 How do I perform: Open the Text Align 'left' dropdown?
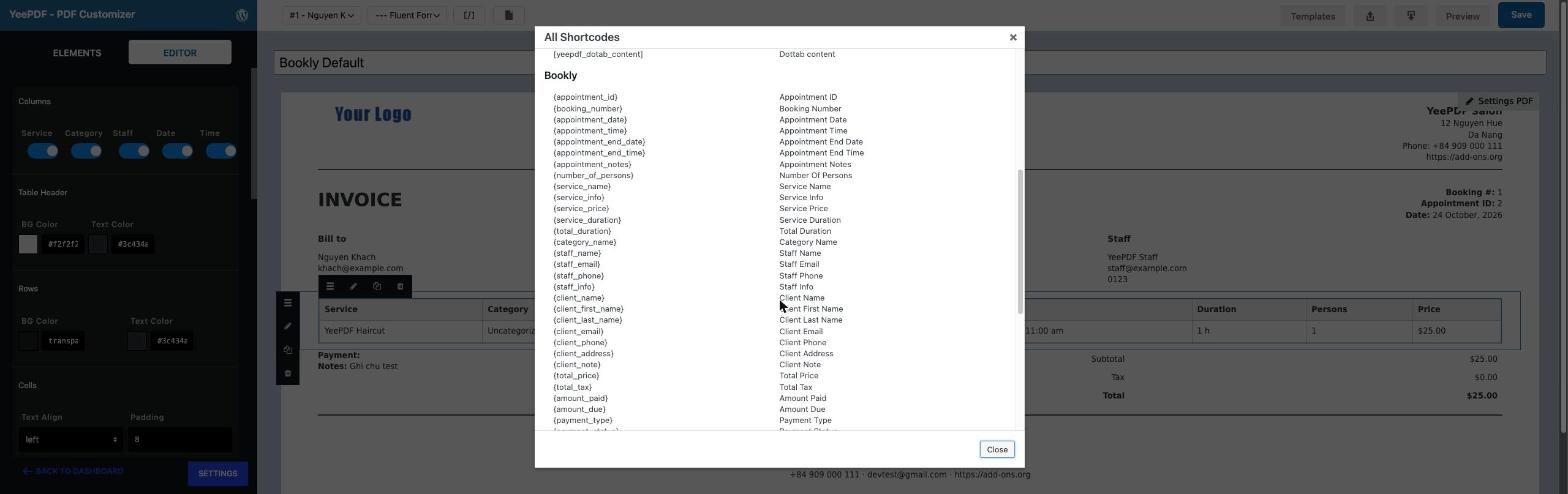pos(70,439)
